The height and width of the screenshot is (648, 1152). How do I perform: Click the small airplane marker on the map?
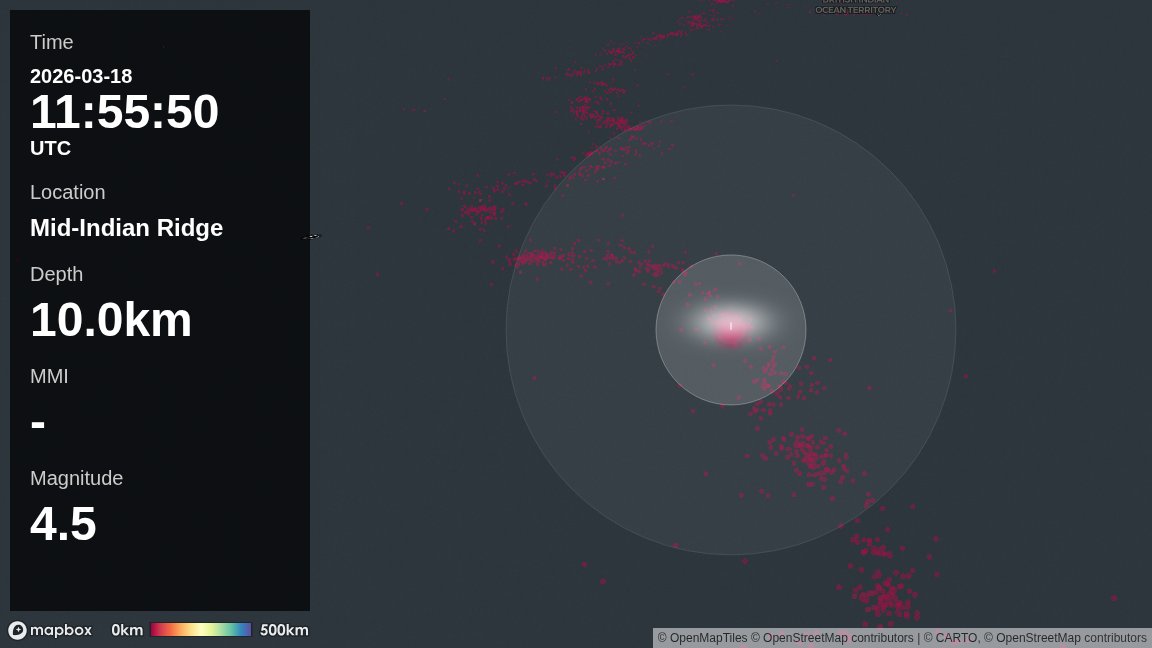point(312,236)
